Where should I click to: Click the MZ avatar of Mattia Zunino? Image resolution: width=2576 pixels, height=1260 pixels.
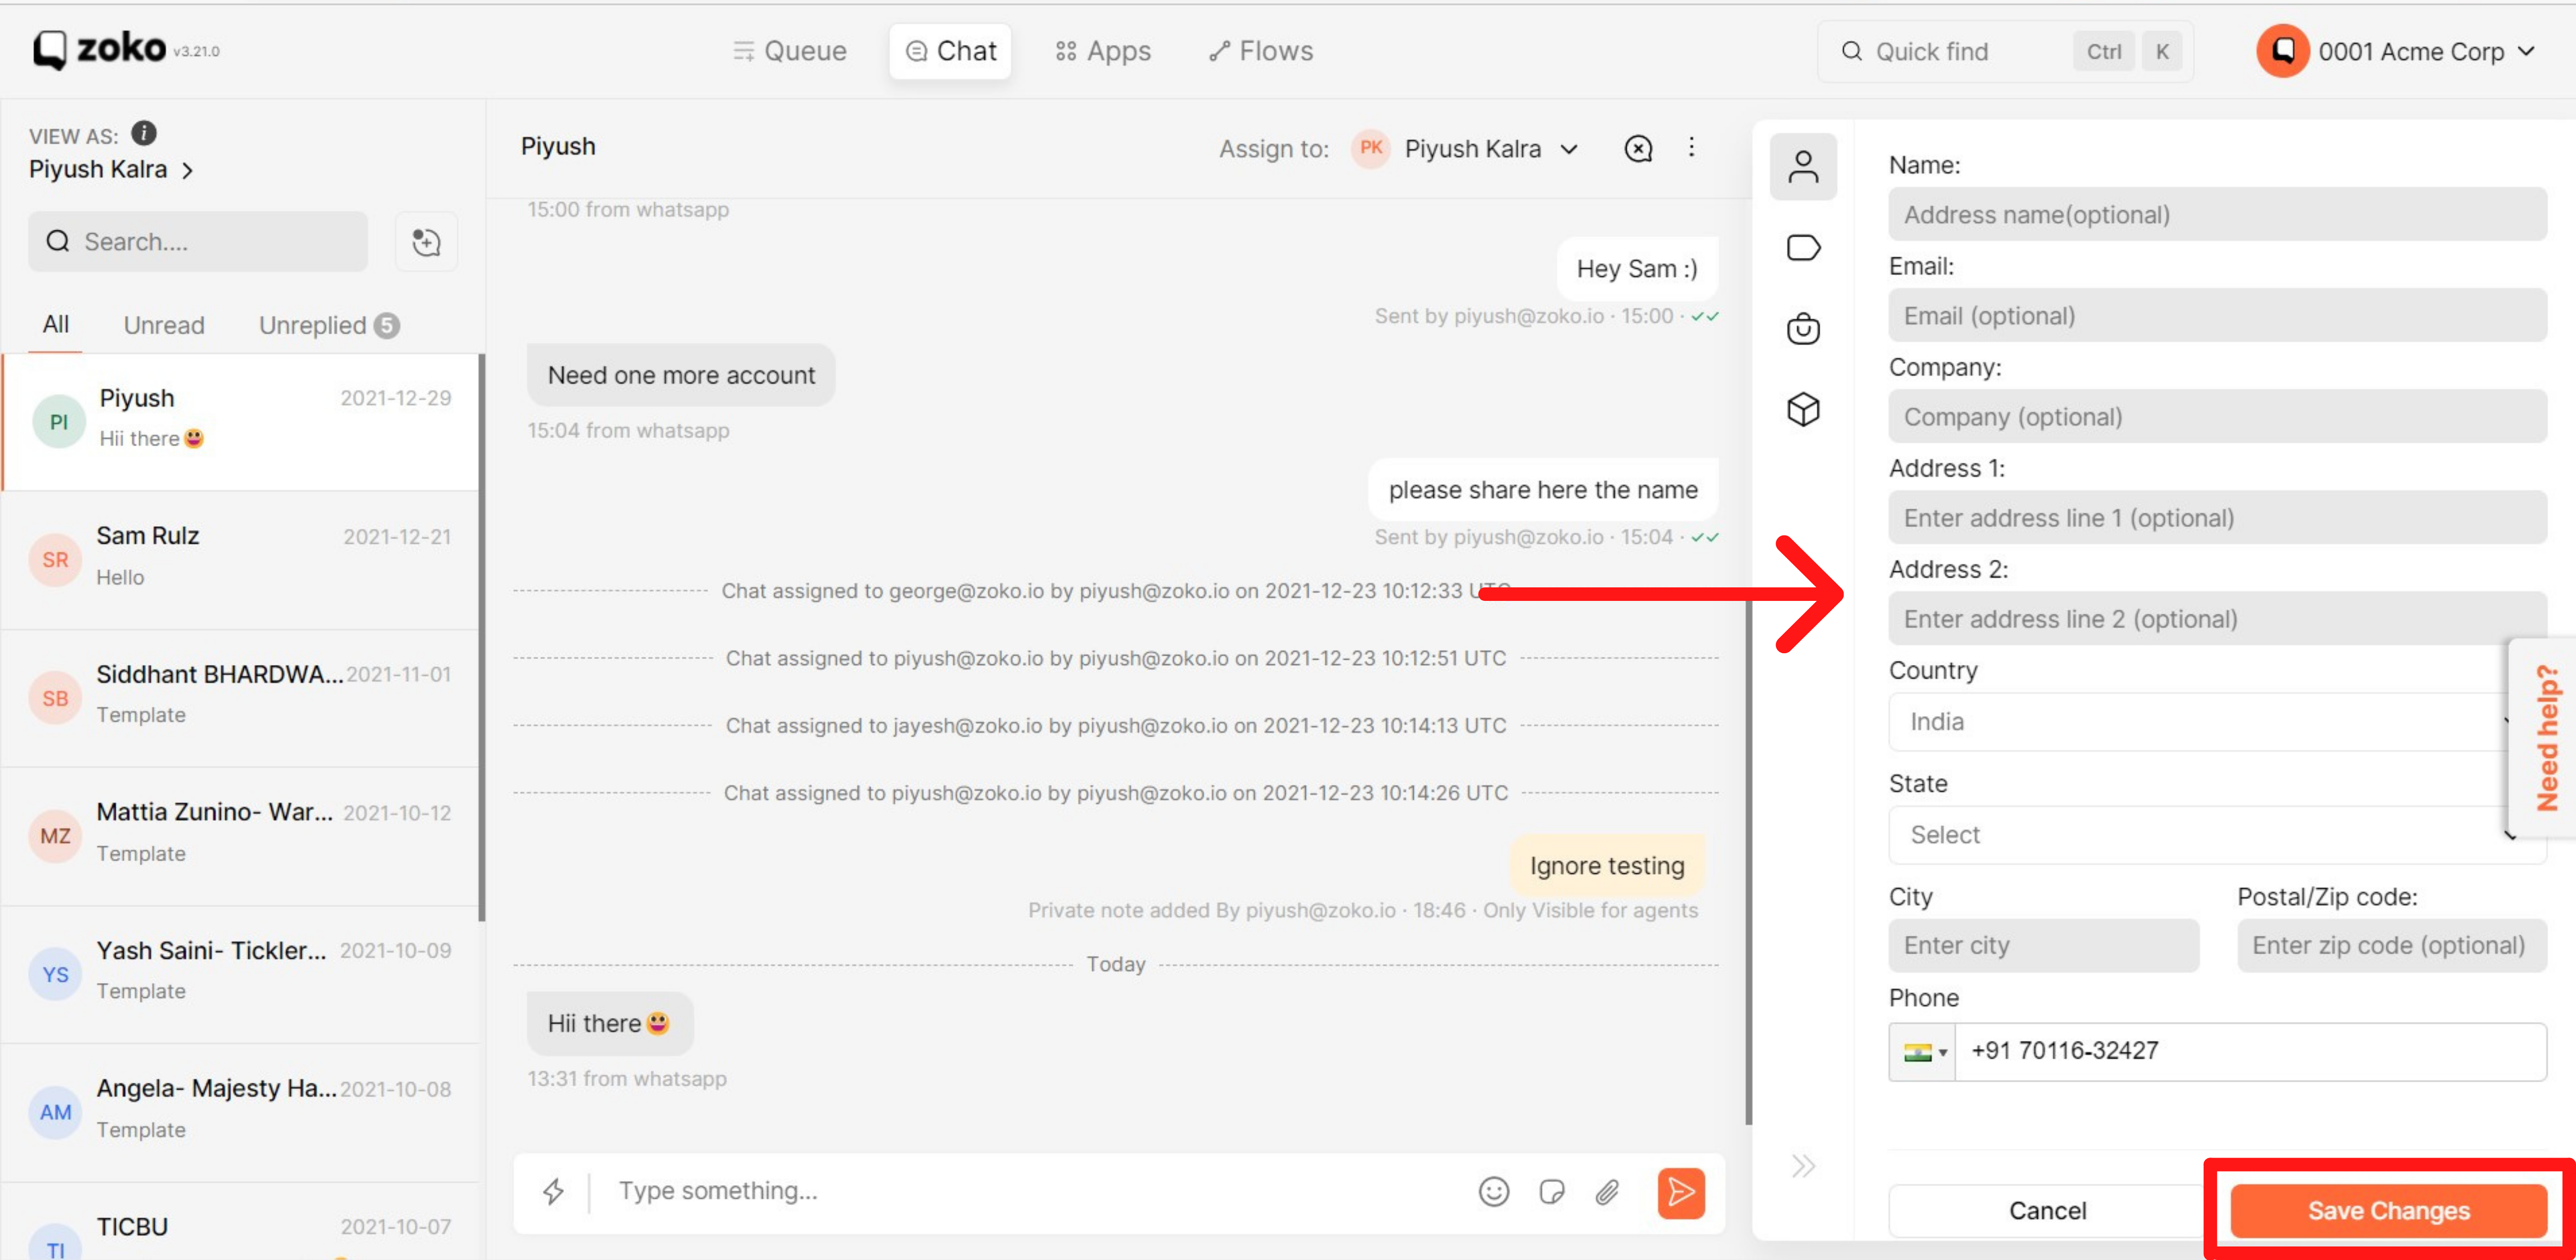(x=56, y=836)
